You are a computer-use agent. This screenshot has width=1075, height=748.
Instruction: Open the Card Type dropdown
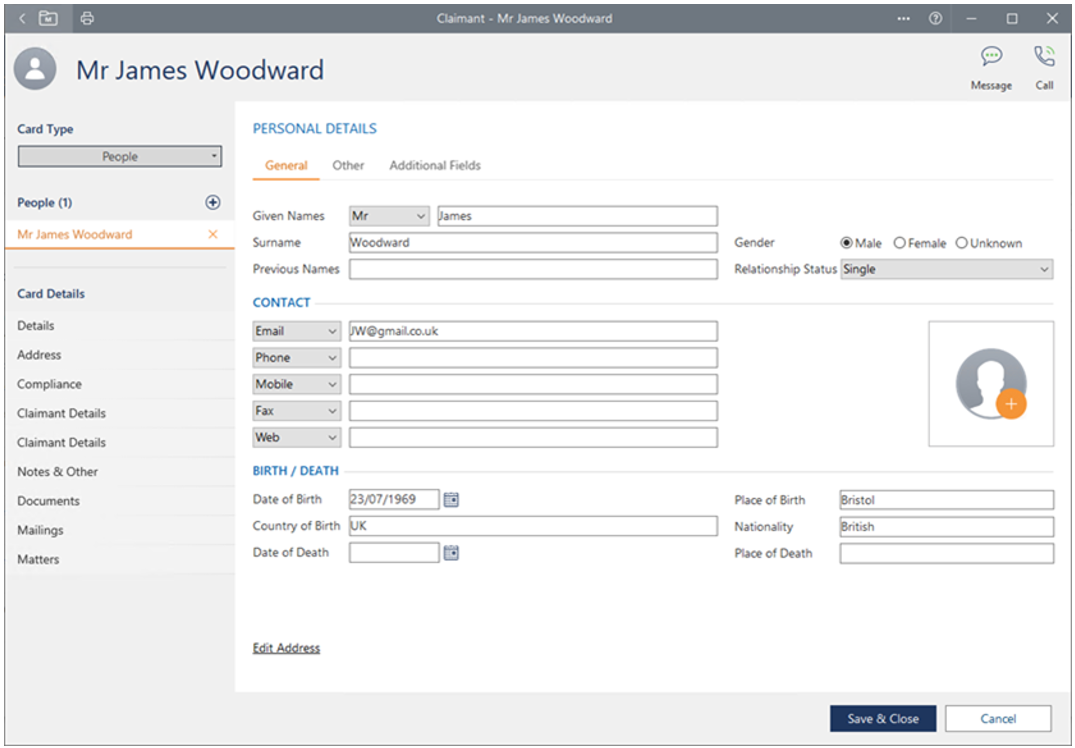pos(120,157)
